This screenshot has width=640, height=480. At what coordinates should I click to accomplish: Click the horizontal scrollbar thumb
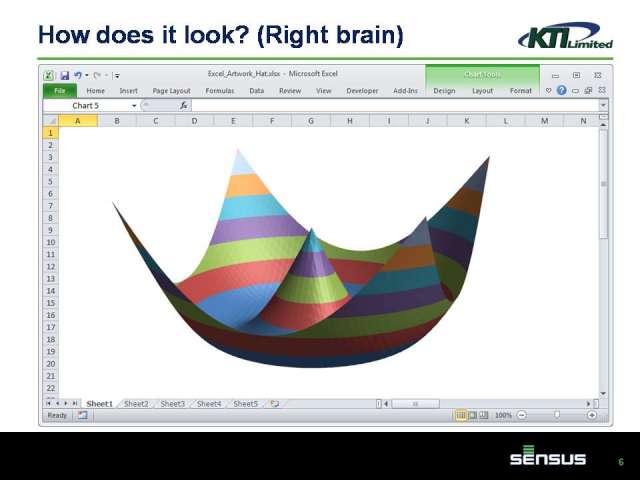coord(416,404)
